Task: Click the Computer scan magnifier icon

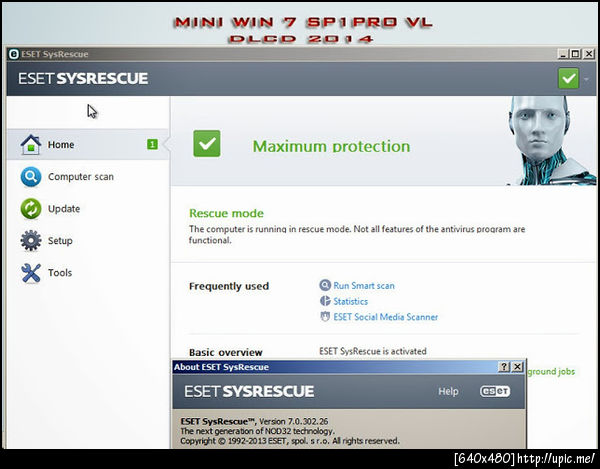Action: point(31,177)
